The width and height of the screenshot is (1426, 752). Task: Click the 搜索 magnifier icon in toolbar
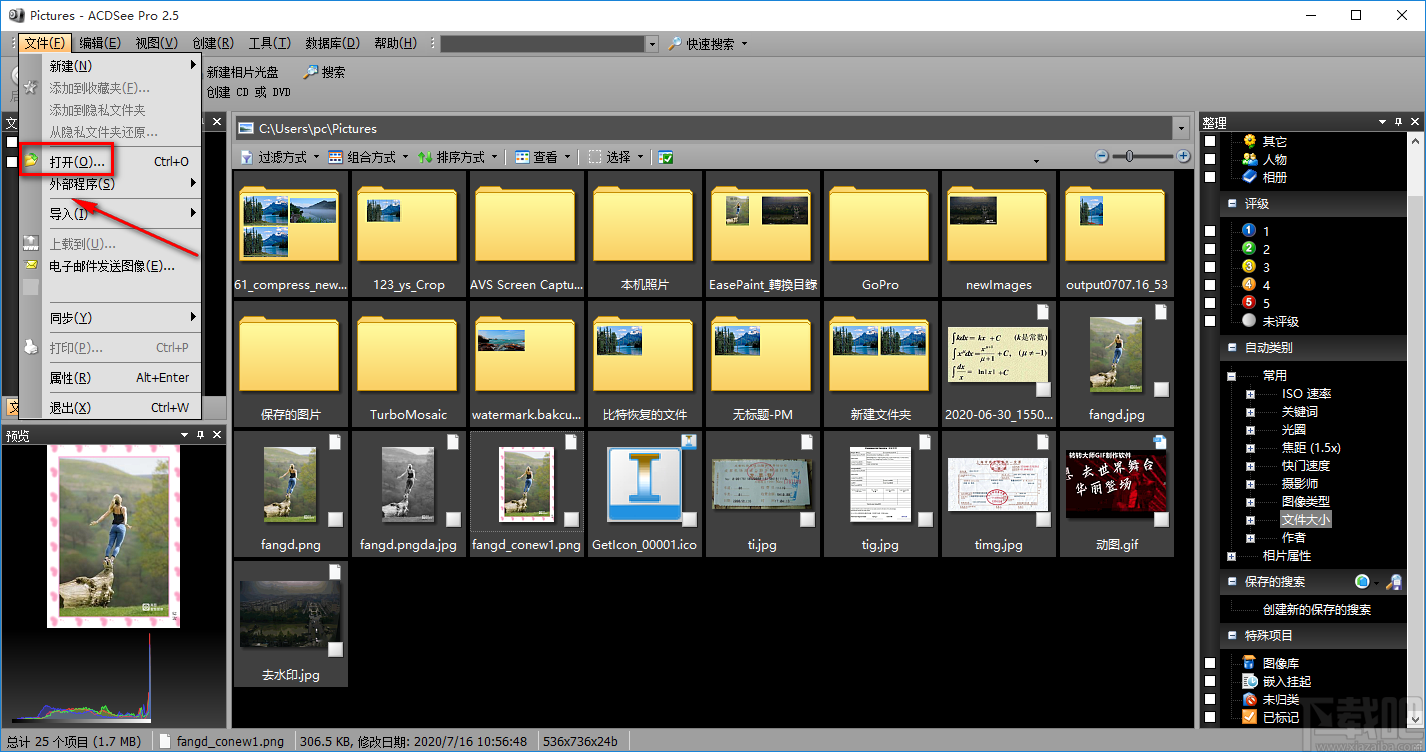tap(310, 72)
